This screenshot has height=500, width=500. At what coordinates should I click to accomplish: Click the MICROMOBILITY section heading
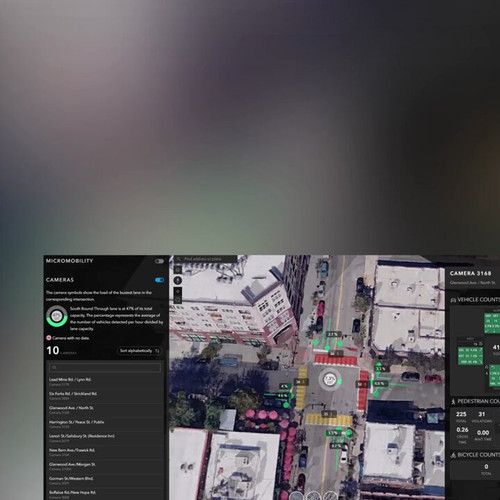click(x=70, y=261)
